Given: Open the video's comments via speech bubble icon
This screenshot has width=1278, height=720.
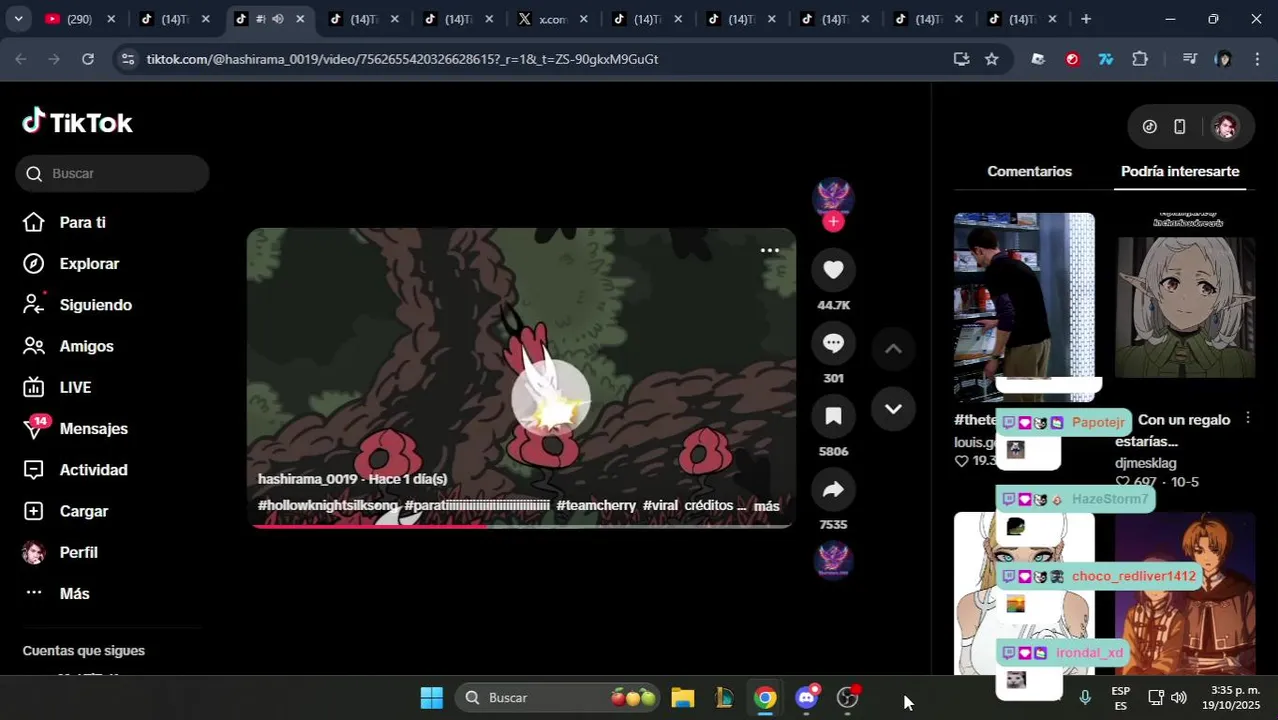Looking at the screenshot, I should pos(833,343).
